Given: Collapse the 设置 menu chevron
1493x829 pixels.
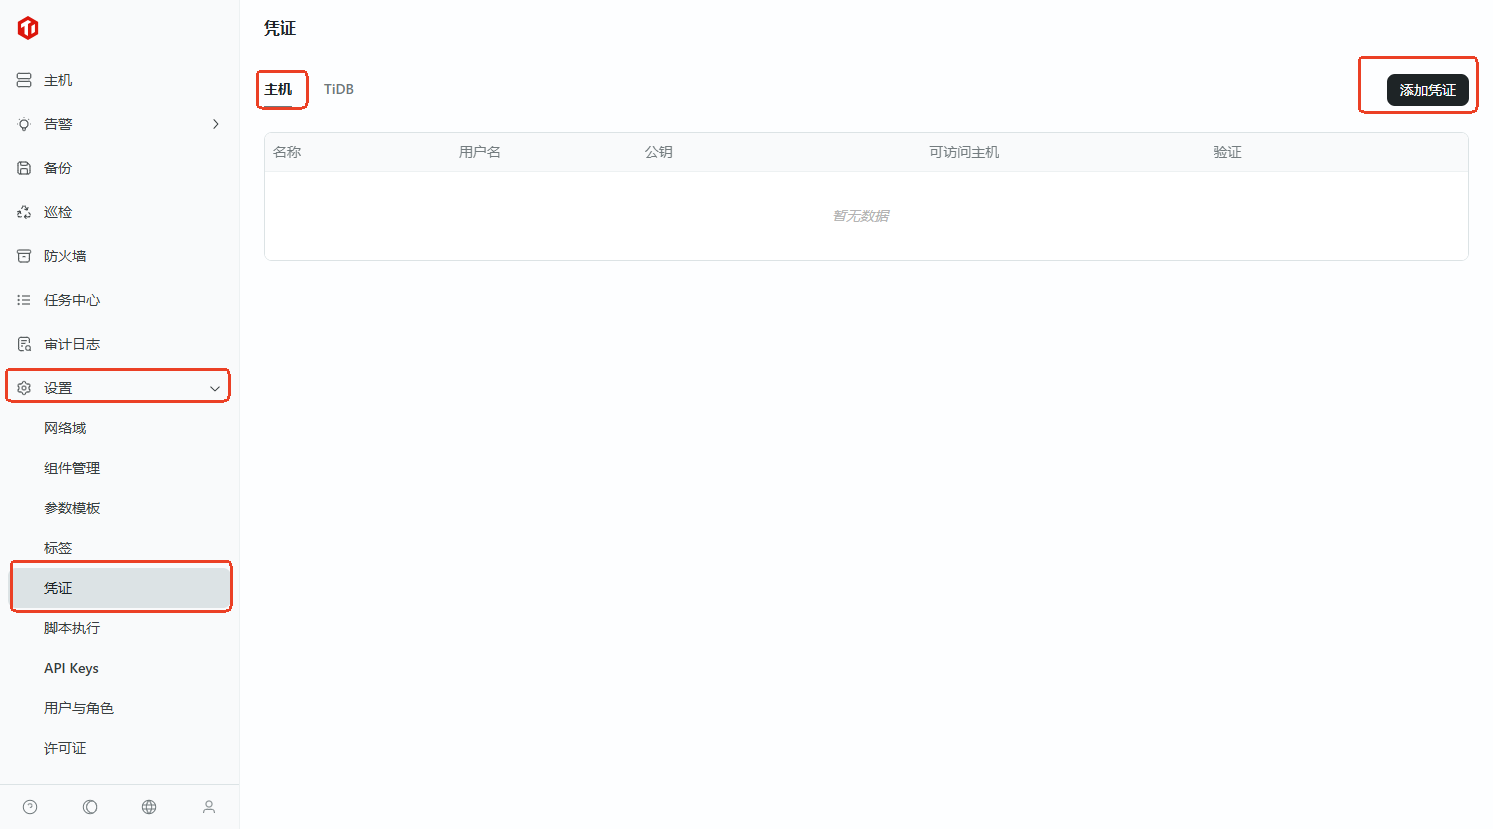Looking at the screenshot, I should click(214, 388).
